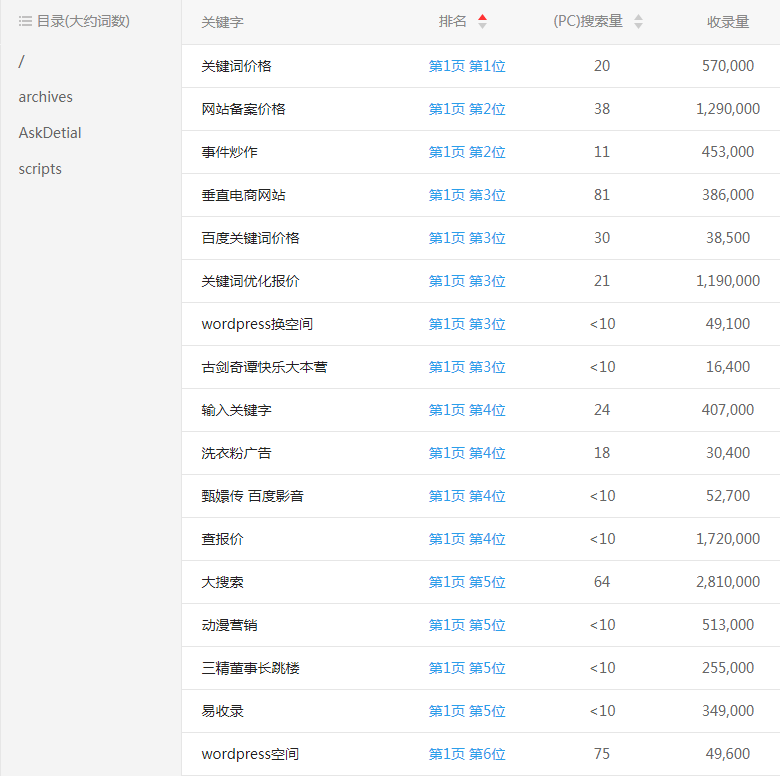Click the keyword 三精董事长跳楼
The width and height of the screenshot is (780, 776).
[x=250, y=668]
